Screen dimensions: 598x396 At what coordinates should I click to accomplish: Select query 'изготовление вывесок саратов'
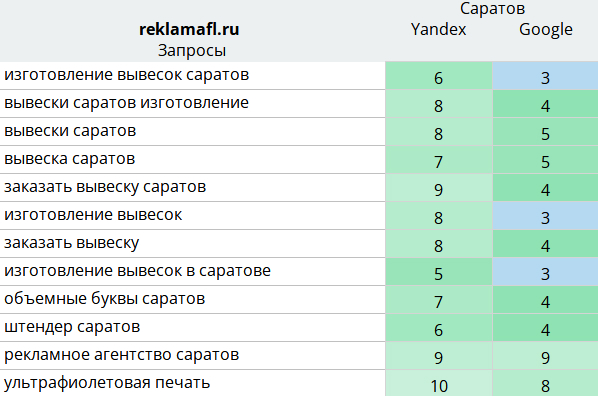[126, 75]
